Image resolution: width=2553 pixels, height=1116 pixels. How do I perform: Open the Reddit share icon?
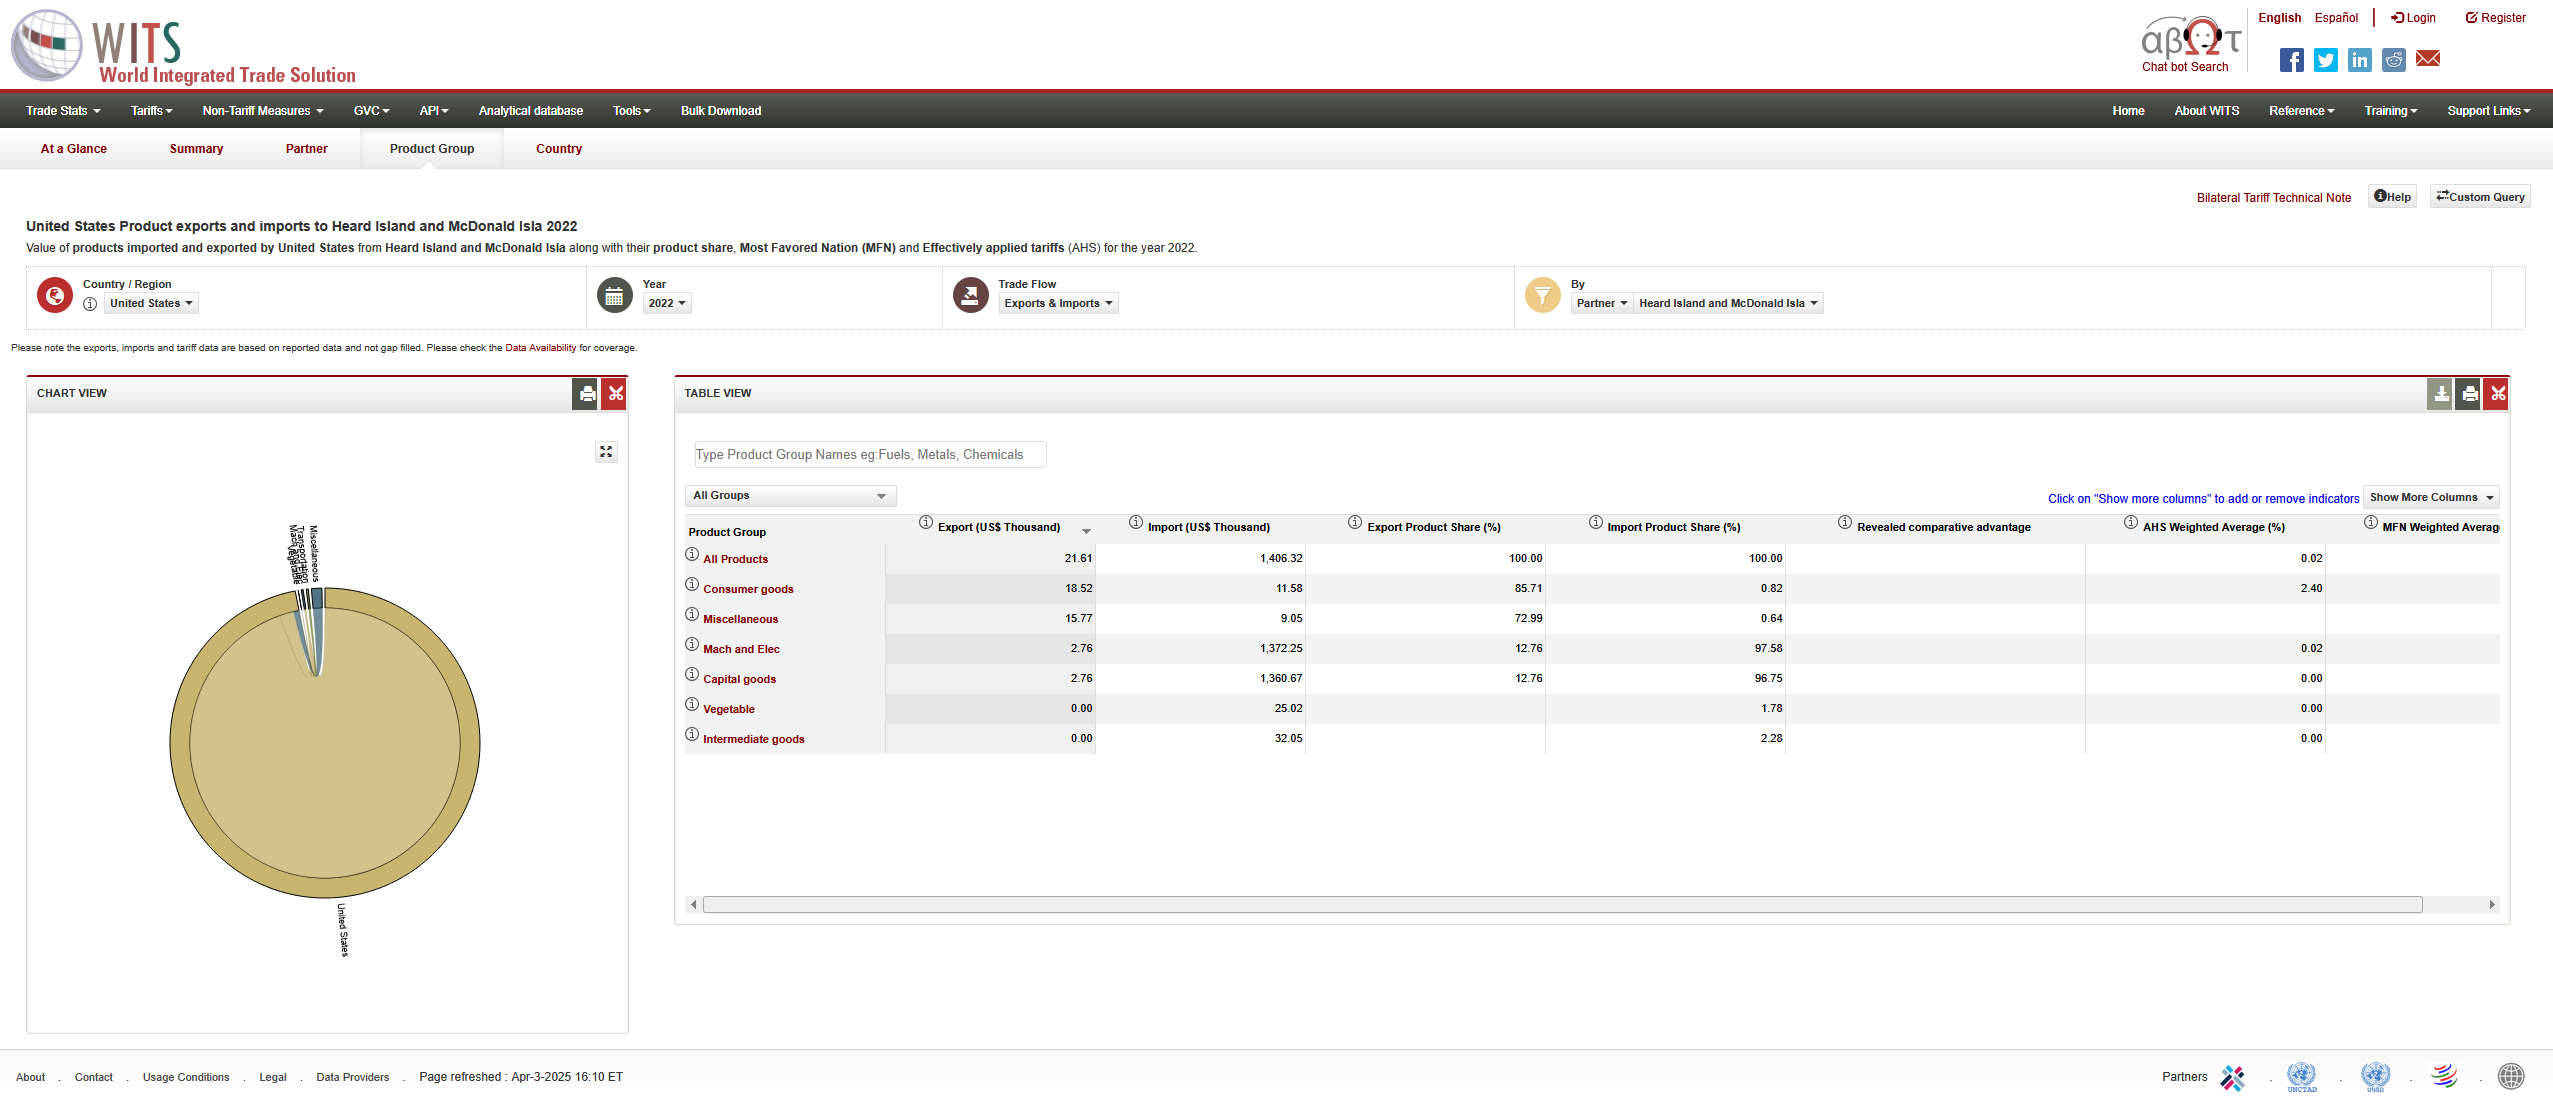point(2393,60)
